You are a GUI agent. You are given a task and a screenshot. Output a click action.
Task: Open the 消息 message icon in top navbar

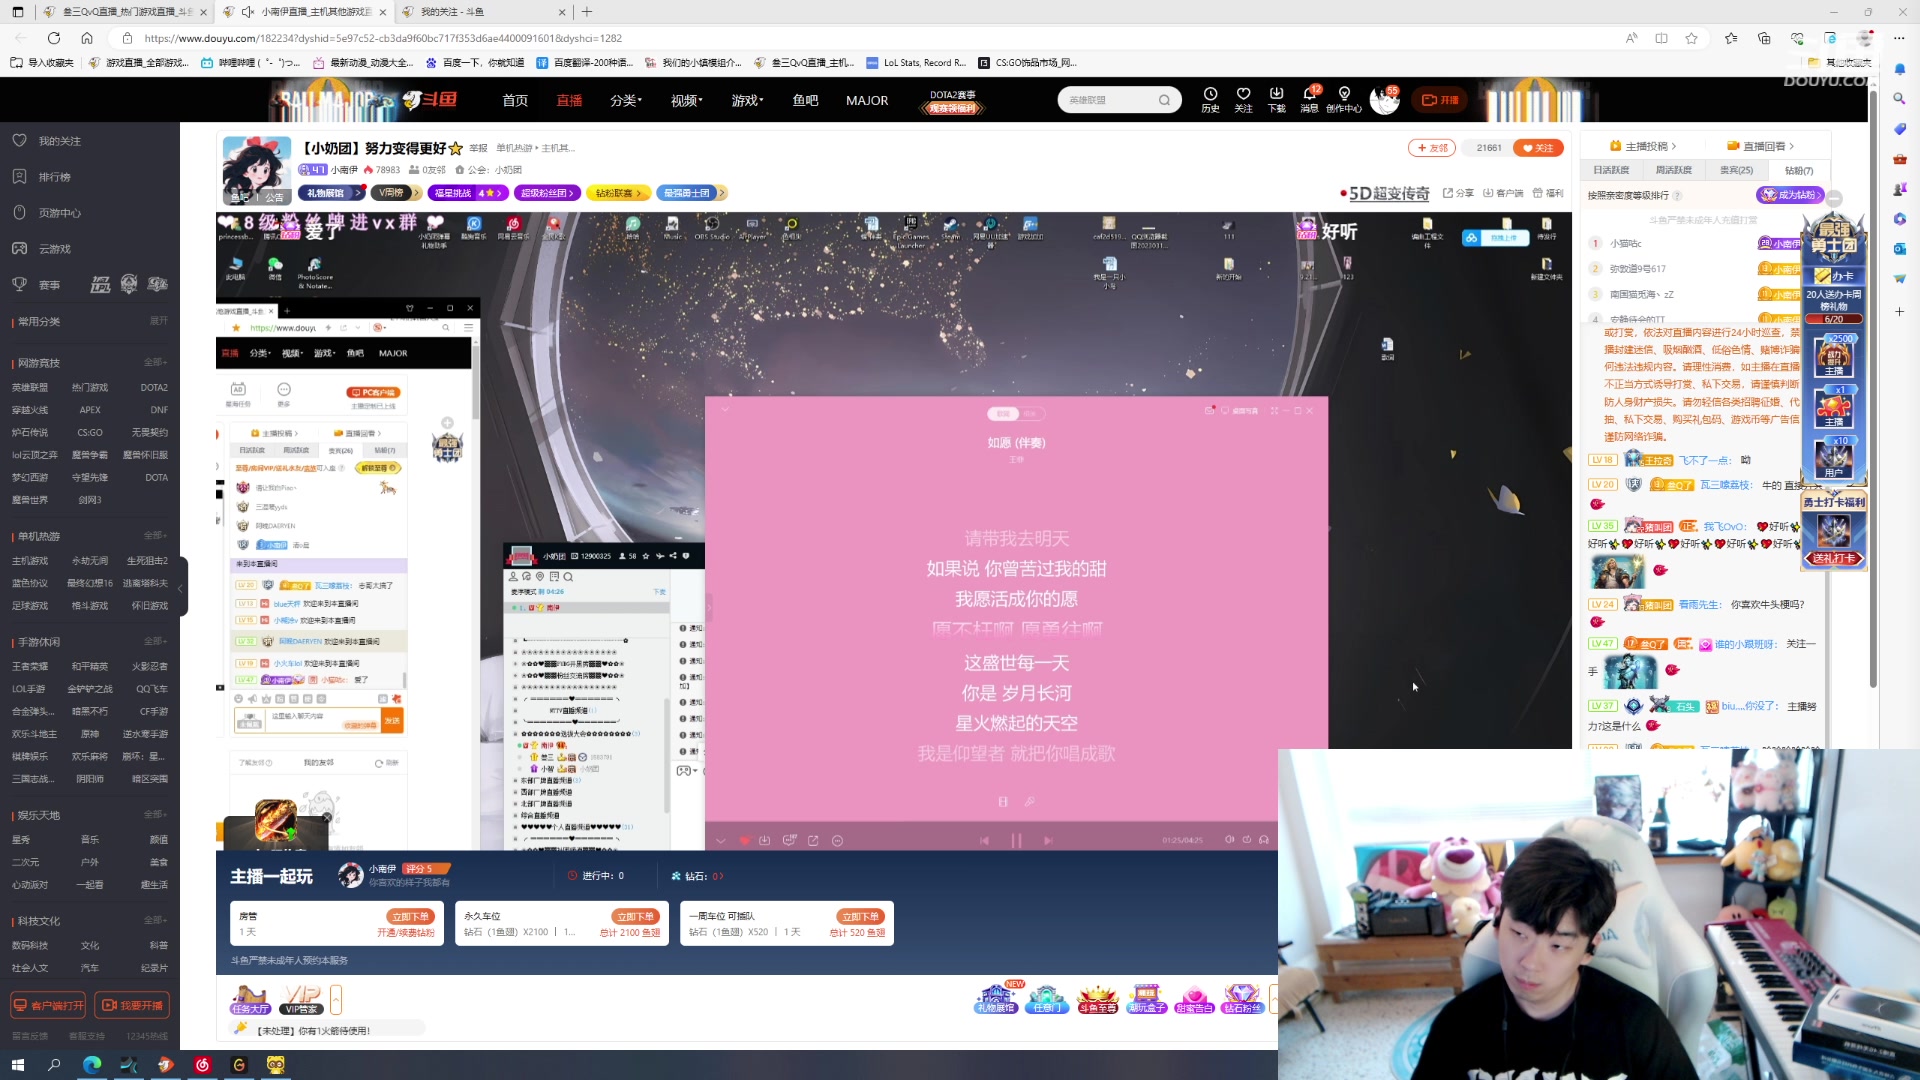1310,100
